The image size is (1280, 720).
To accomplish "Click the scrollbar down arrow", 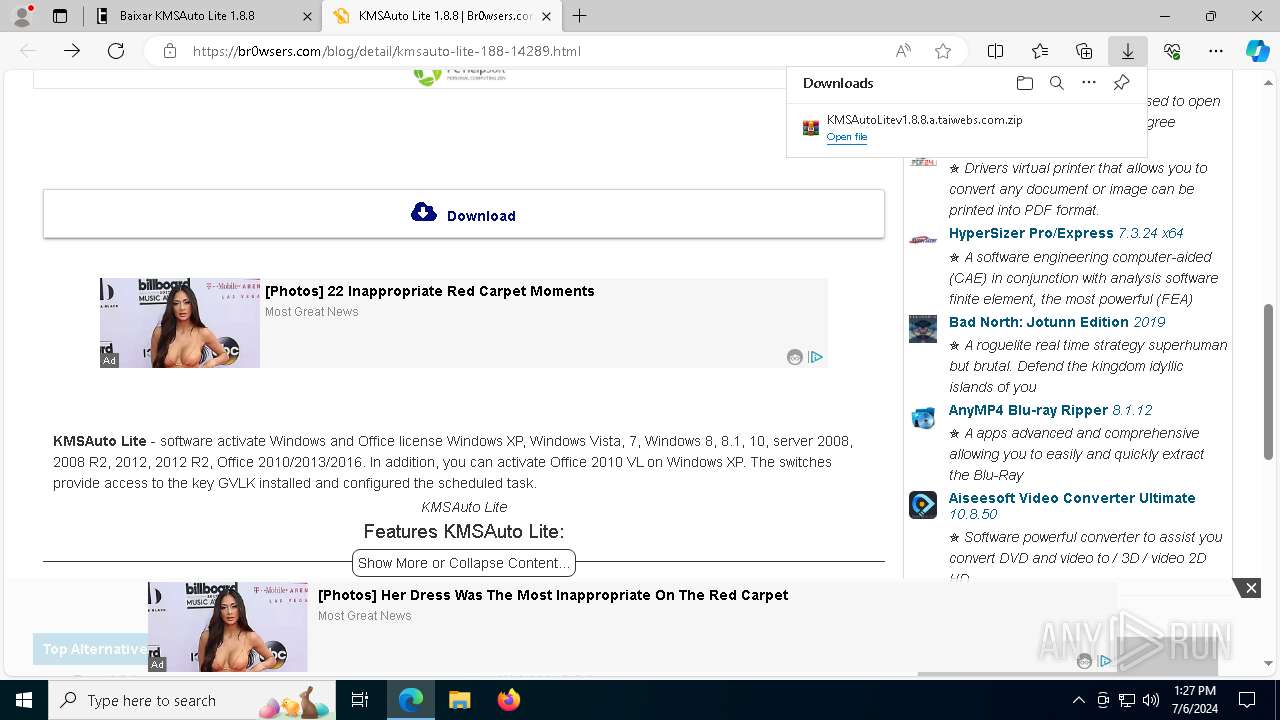I will coord(1269,663).
